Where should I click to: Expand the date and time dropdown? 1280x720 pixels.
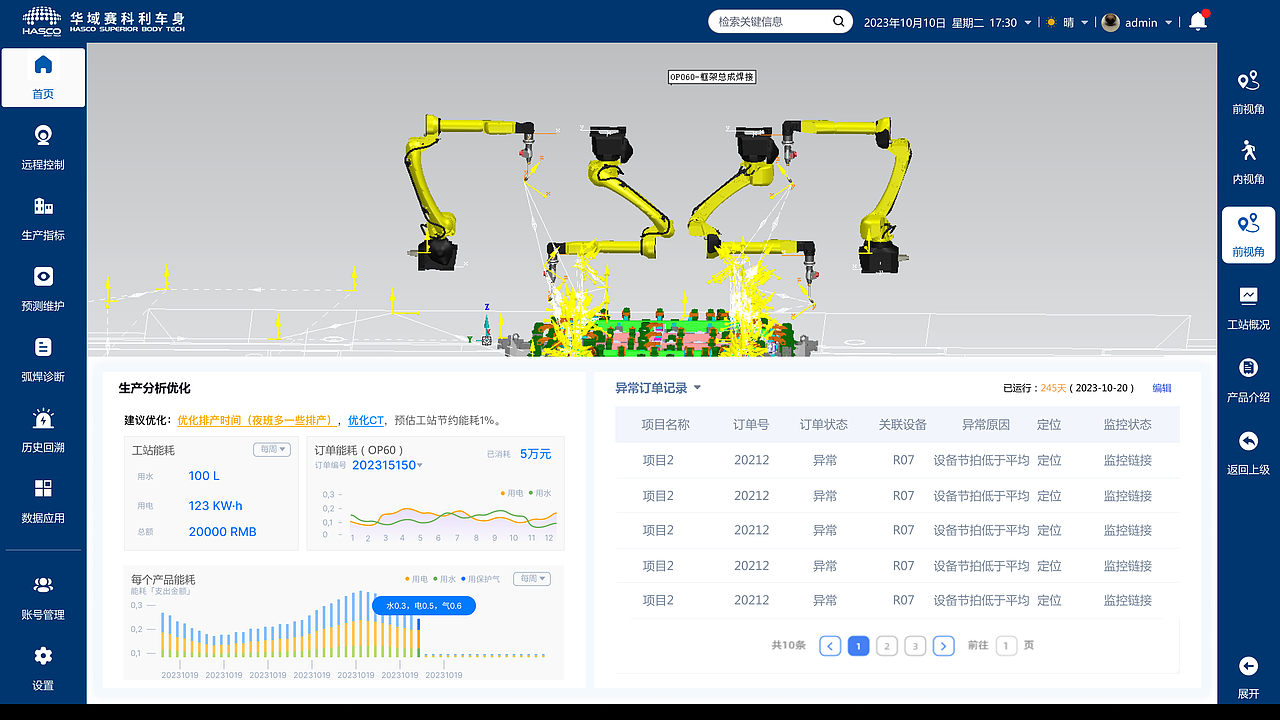(1028, 23)
